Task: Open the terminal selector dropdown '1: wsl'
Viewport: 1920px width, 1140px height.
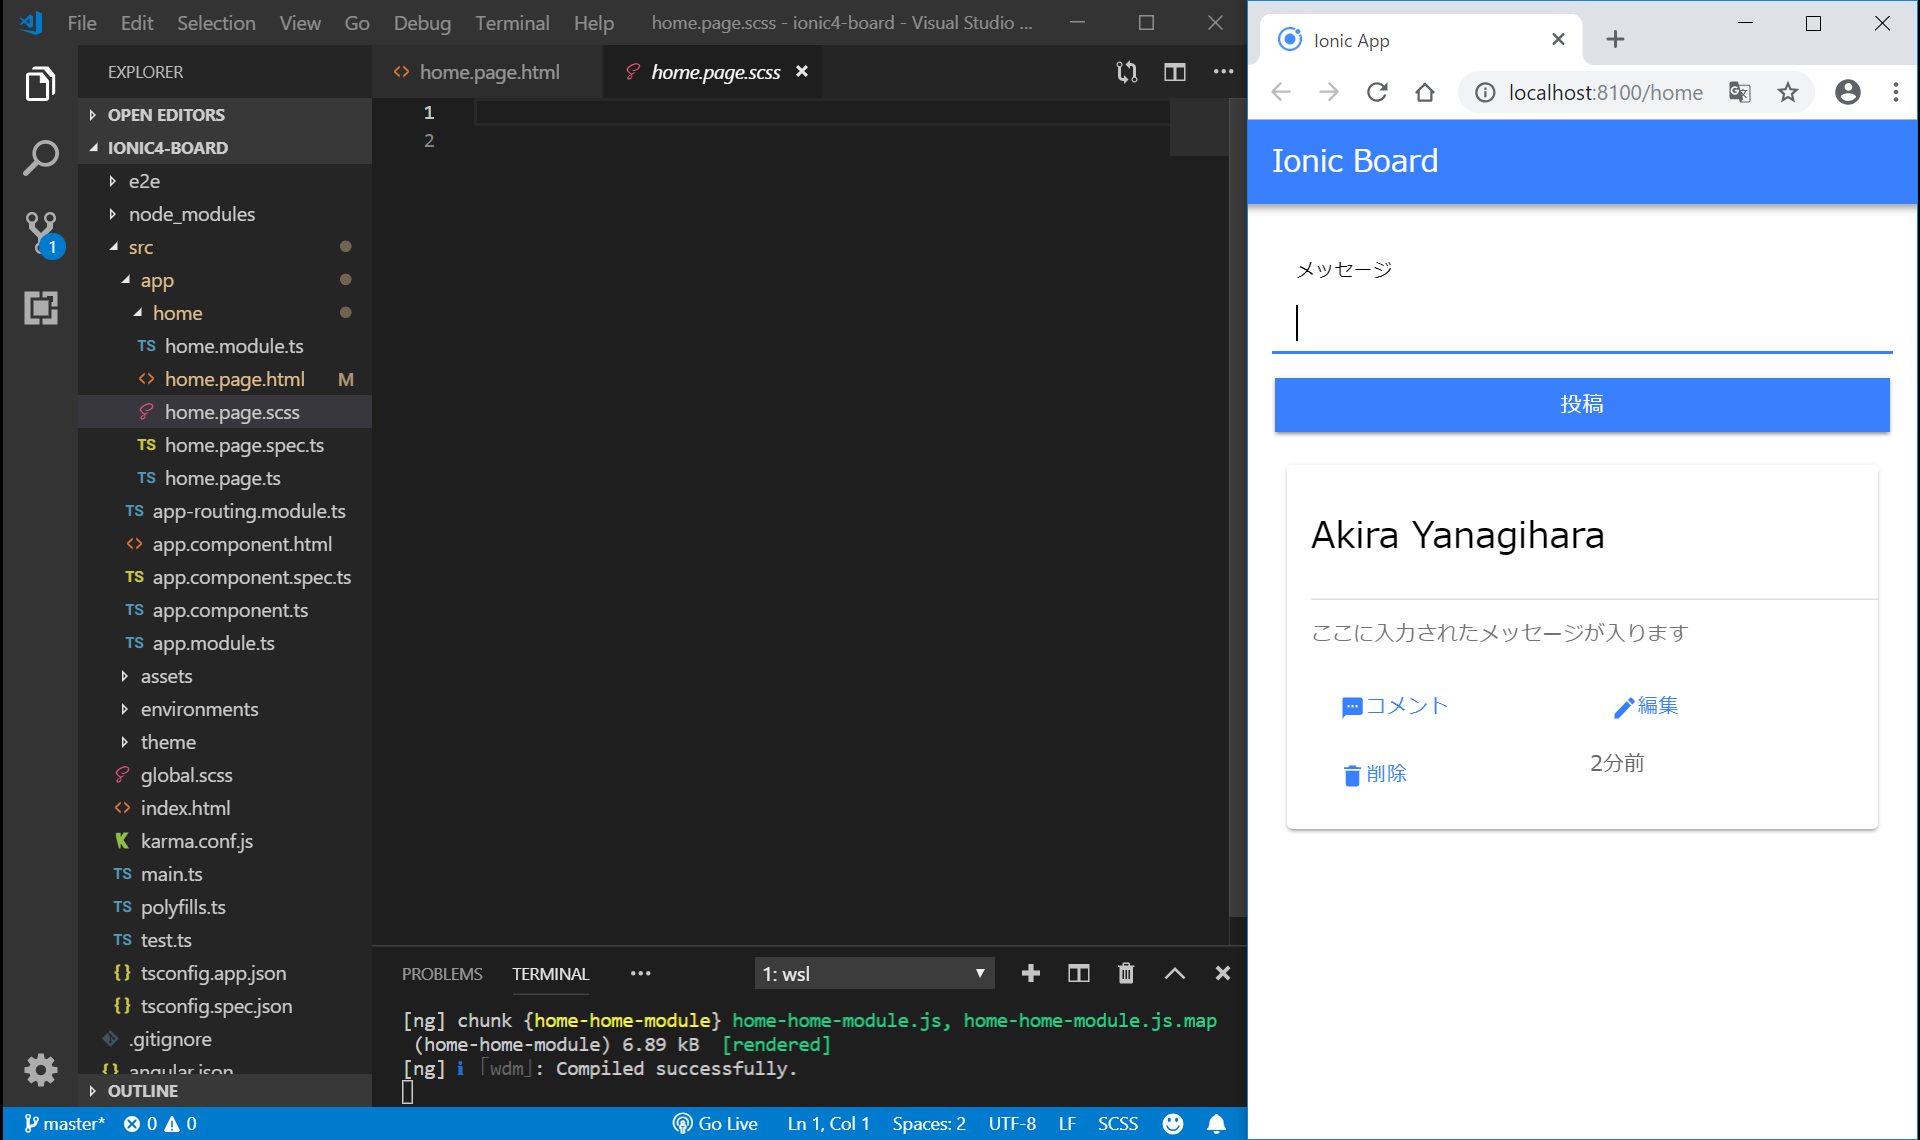Action: point(874,973)
